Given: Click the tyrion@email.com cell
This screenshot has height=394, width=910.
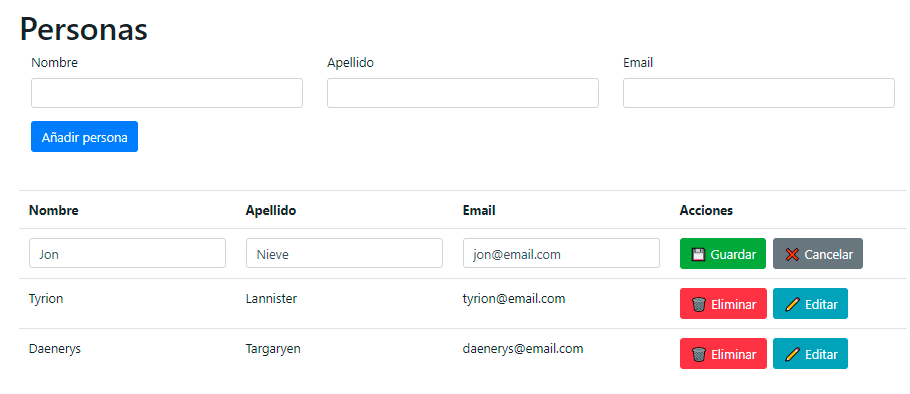Looking at the screenshot, I should (x=514, y=299).
